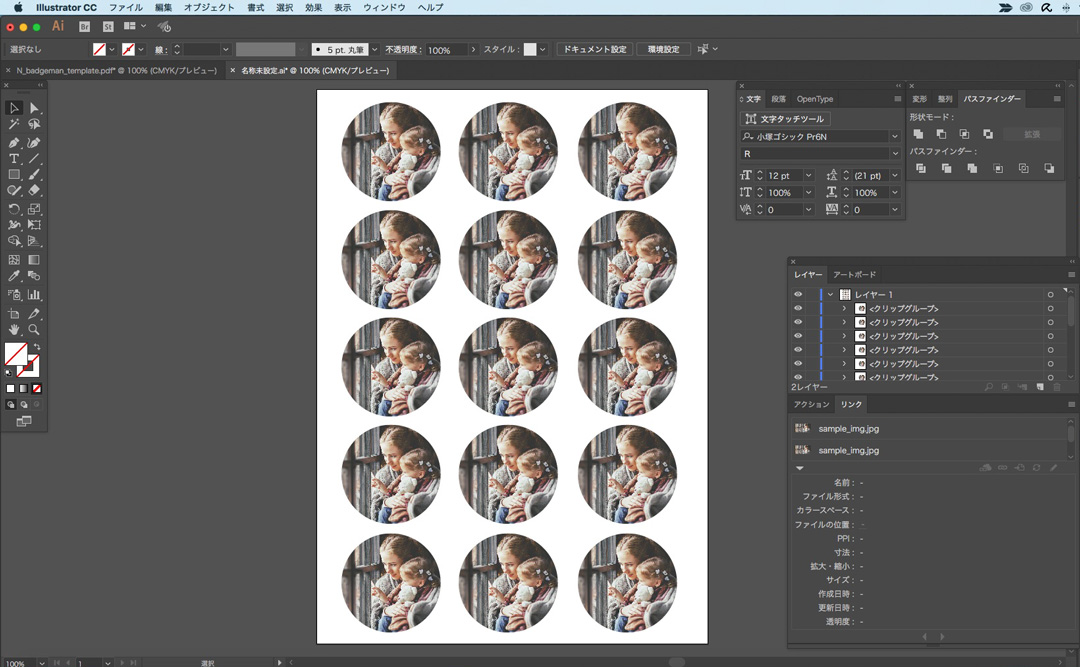This screenshot has width=1080, height=667.
Task: Switch to the アートボード tab
Action: 854,275
